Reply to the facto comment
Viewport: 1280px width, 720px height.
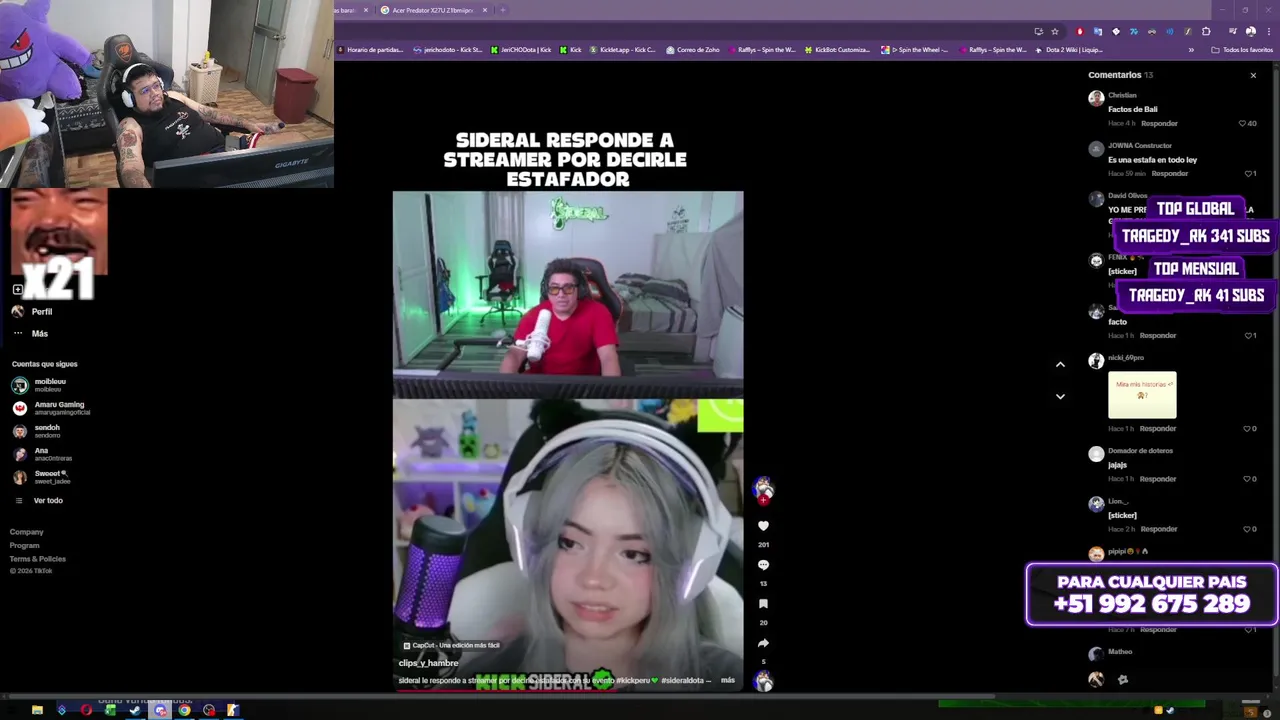click(x=1158, y=335)
